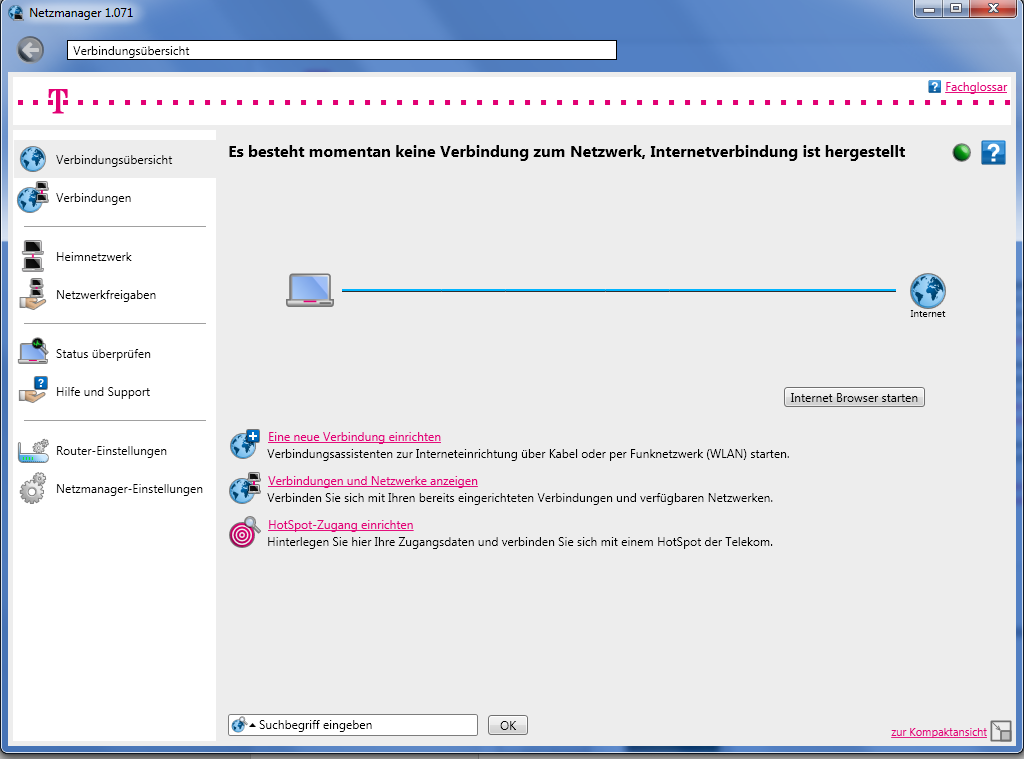Screen dimensions: 1024x759
Task: Minimize the Netzmanager window
Action: point(929,8)
